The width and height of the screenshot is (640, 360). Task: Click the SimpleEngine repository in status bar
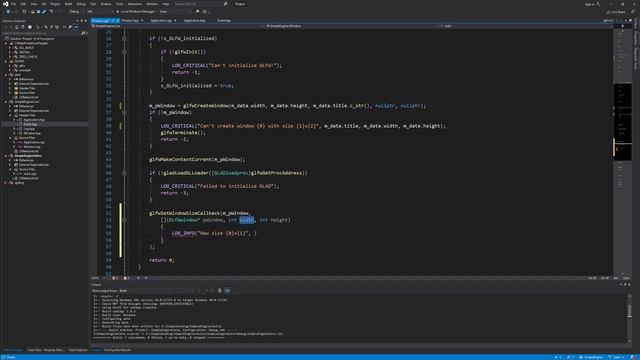click(x=591, y=357)
